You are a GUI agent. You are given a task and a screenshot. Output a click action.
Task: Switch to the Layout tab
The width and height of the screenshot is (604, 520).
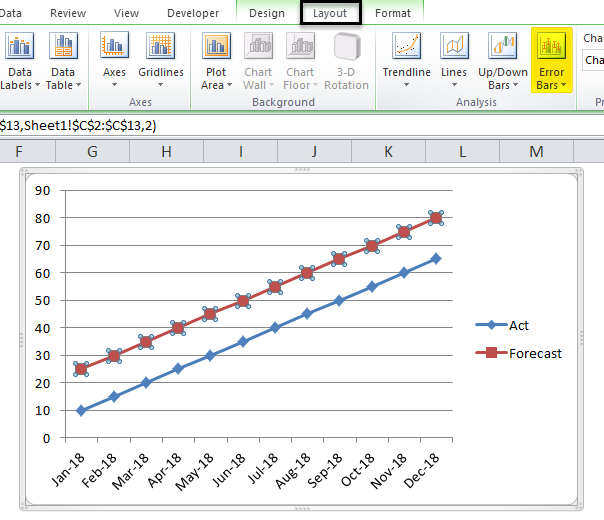pyautogui.click(x=330, y=13)
